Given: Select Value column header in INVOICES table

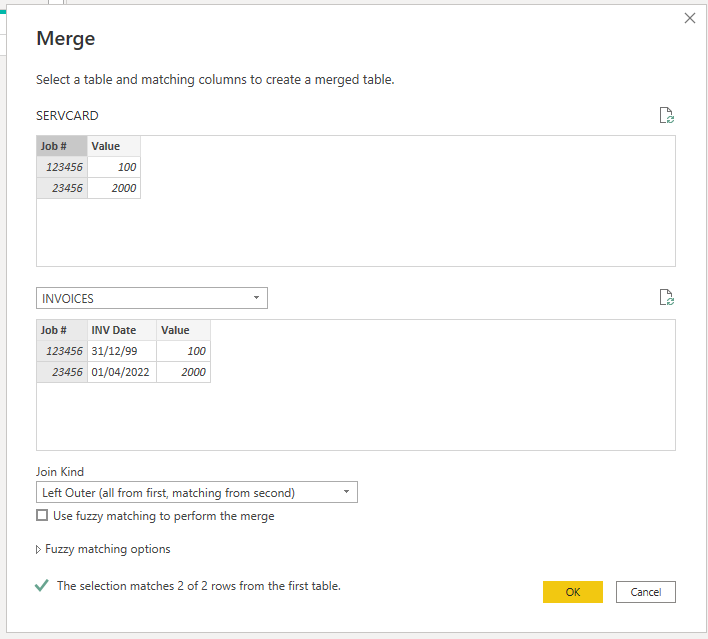Looking at the screenshot, I should (183, 330).
